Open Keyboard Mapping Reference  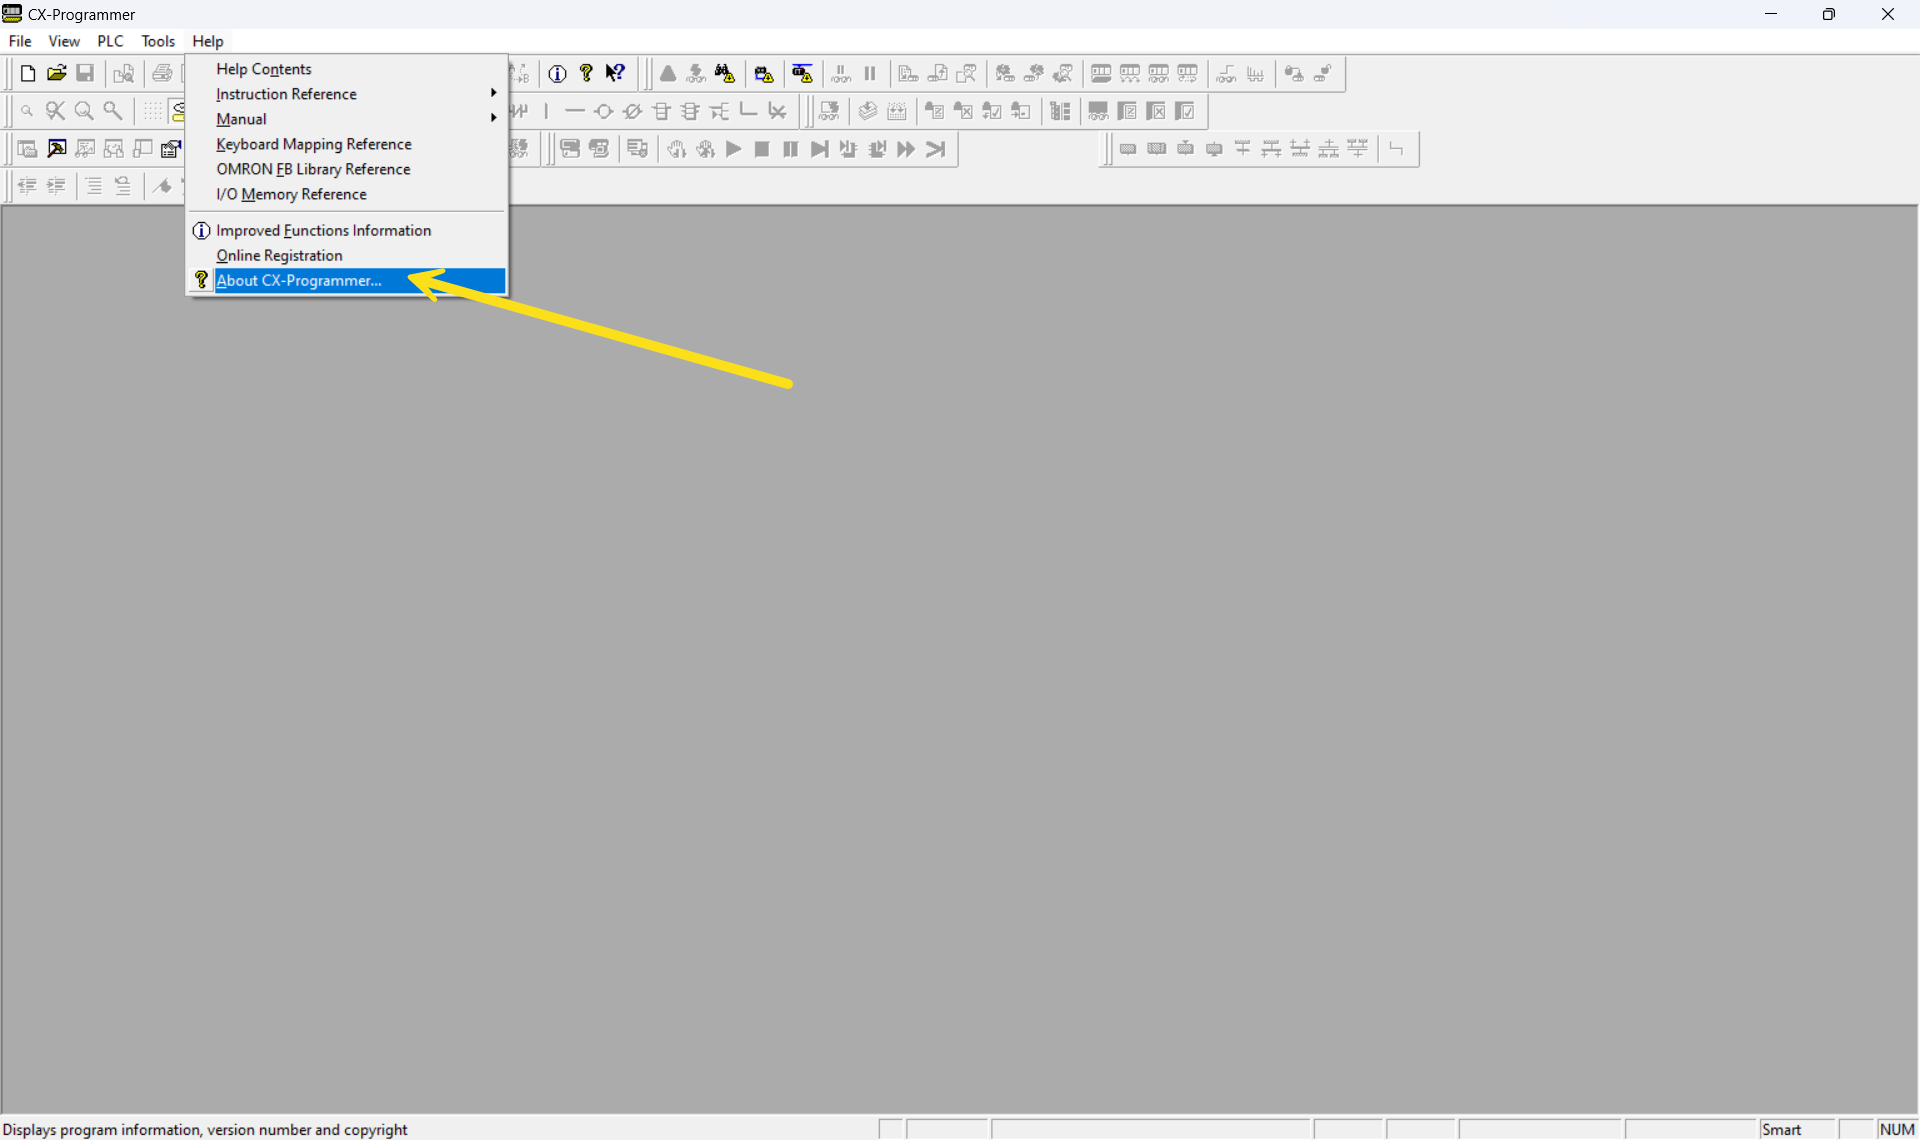pos(313,144)
